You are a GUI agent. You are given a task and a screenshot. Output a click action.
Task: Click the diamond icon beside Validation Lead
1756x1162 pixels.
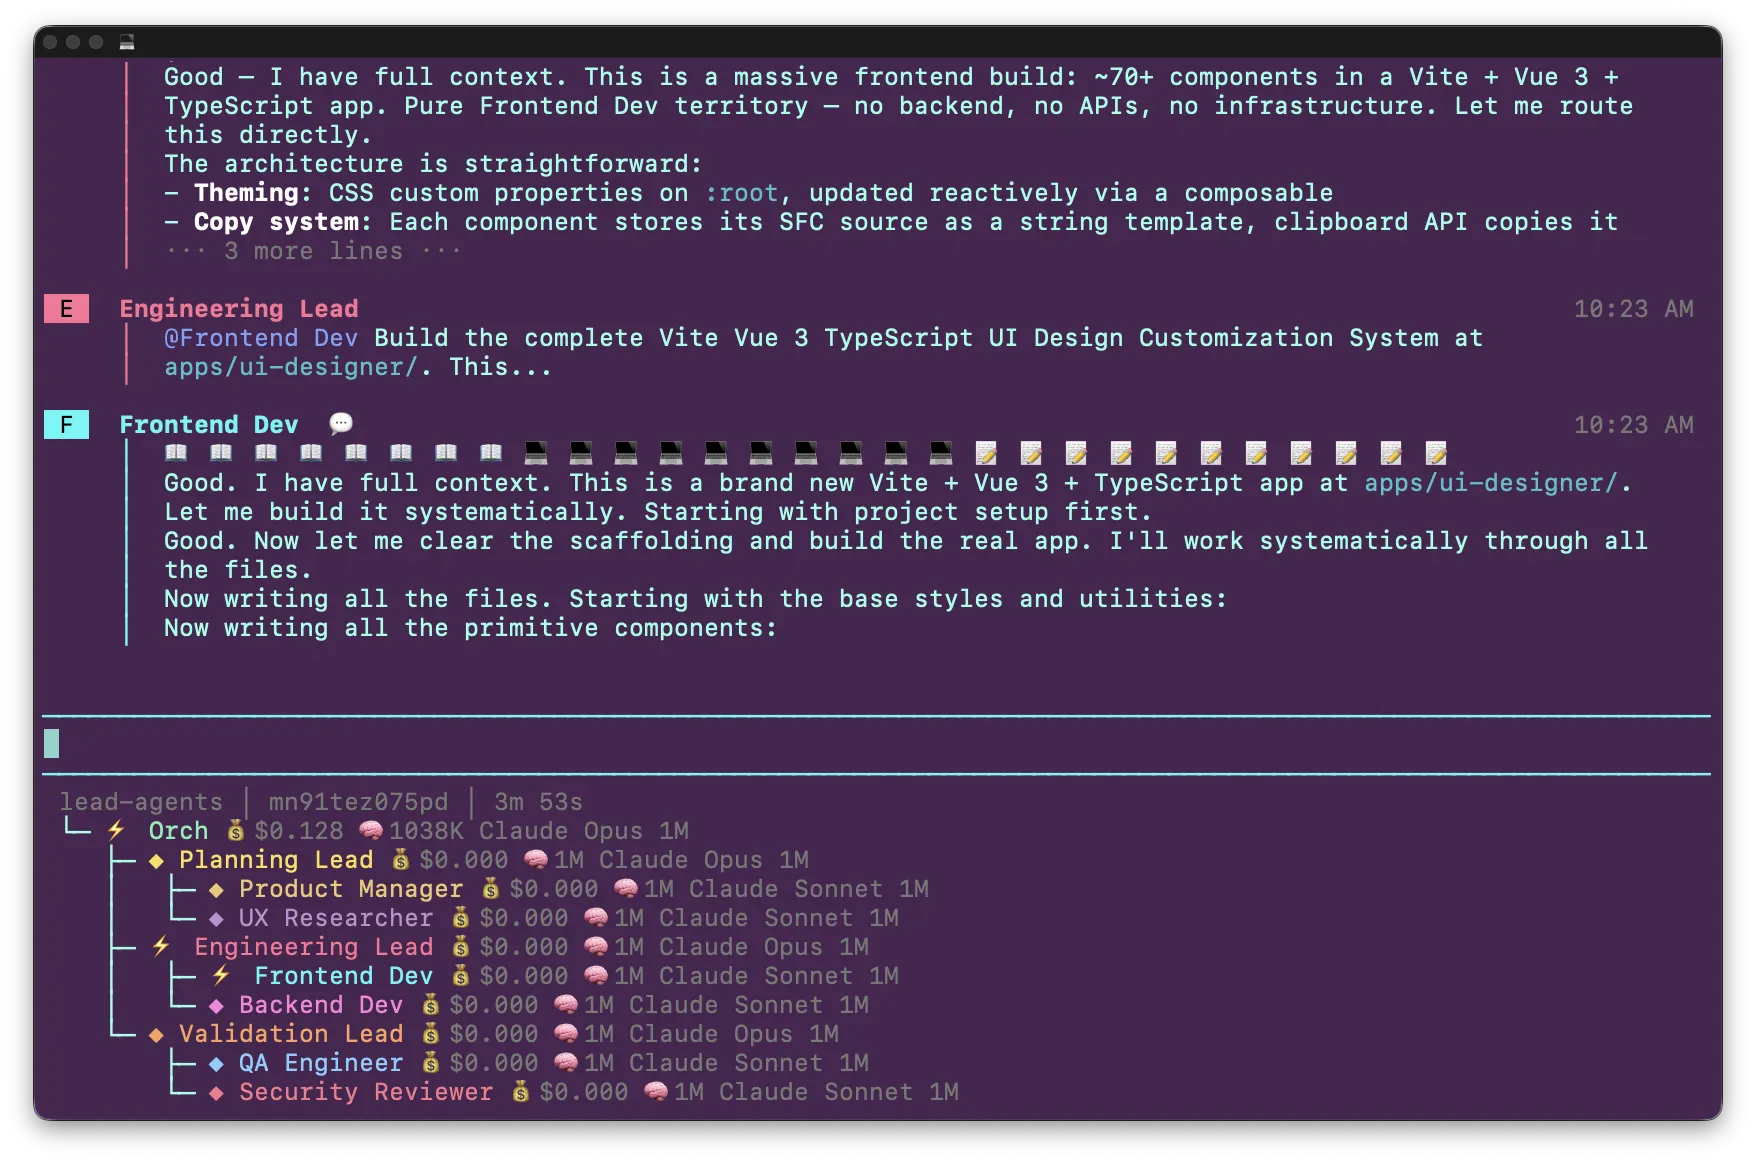click(x=156, y=1034)
